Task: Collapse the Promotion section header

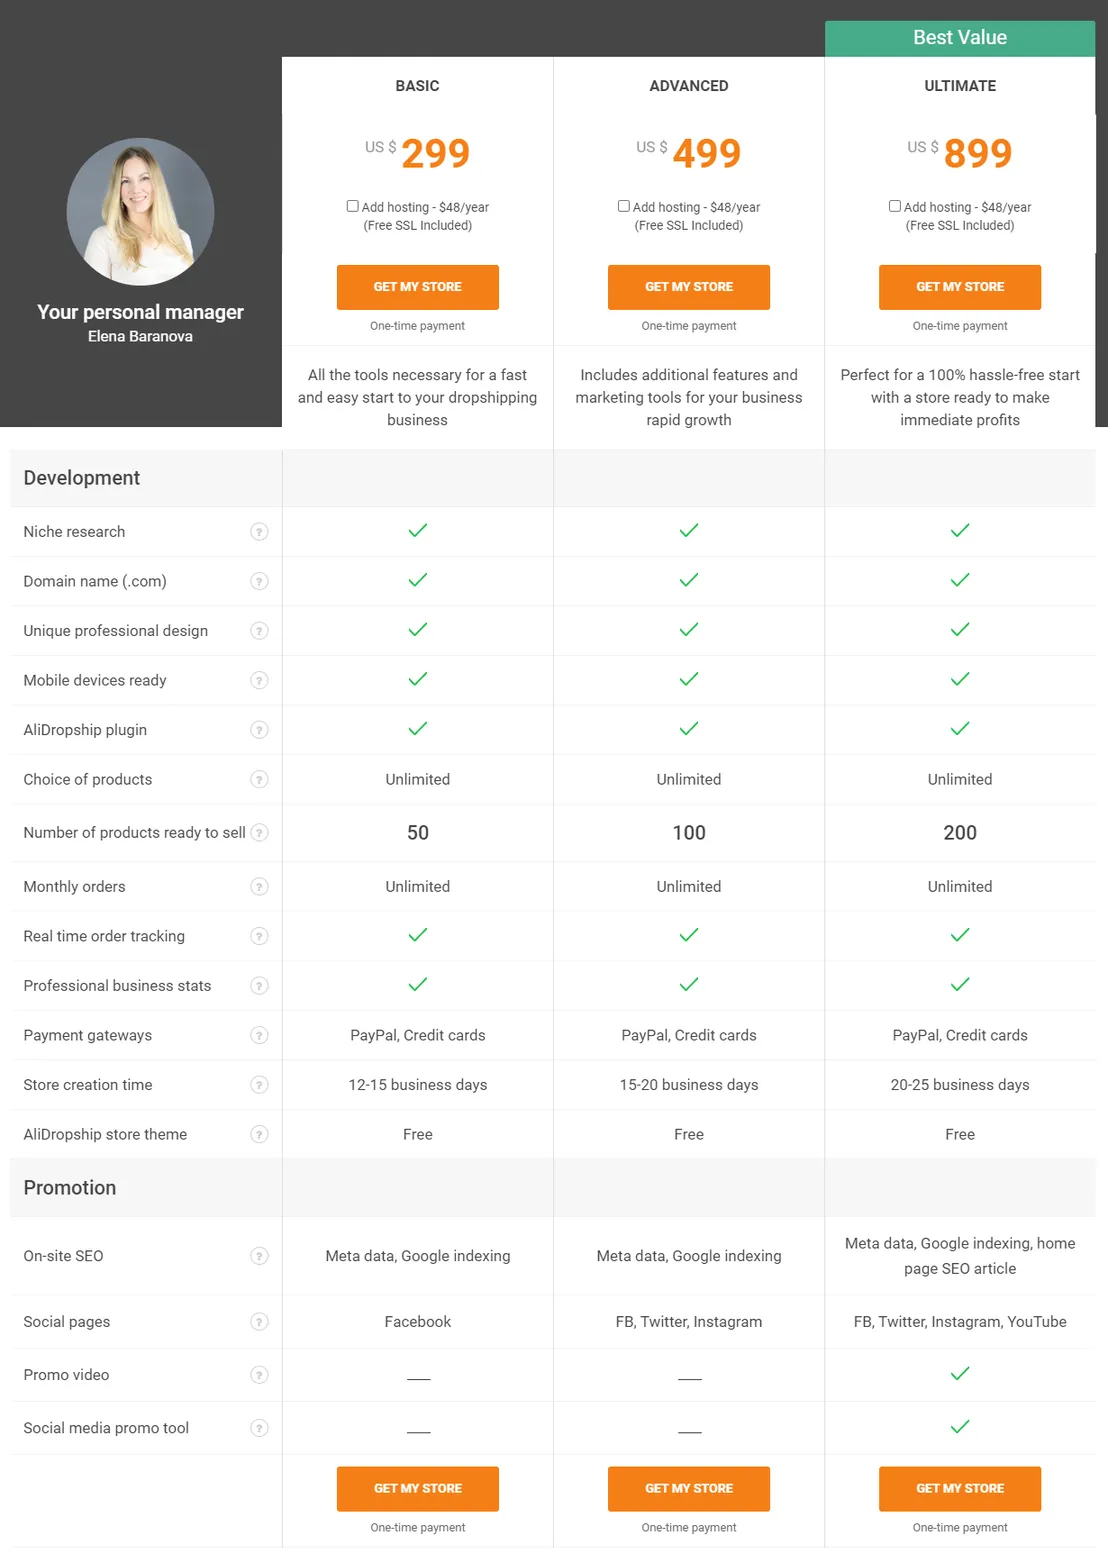Action: click(x=69, y=1188)
